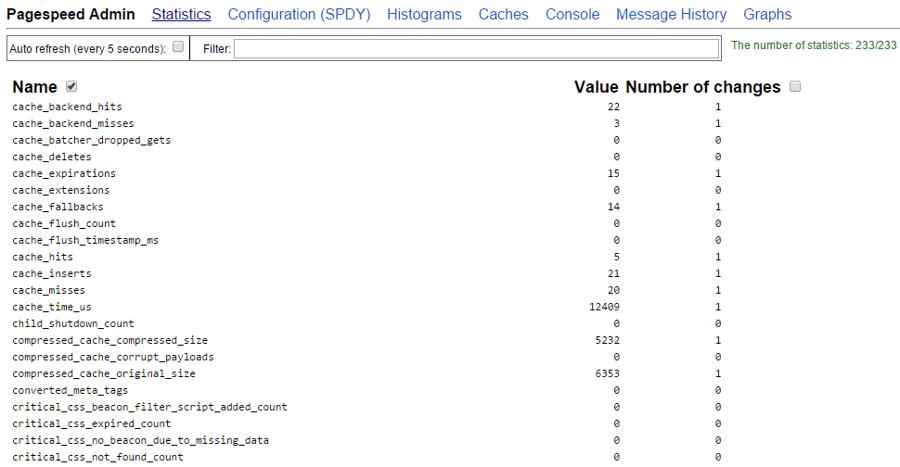Viewport: 900px width, 467px height.
Task: Click the value 15 for cache_expirations
Action: tap(614, 173)
